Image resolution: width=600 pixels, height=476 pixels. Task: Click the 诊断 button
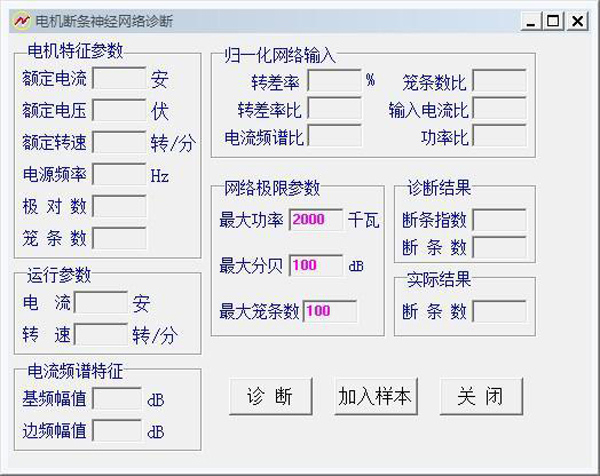(270, 396)
